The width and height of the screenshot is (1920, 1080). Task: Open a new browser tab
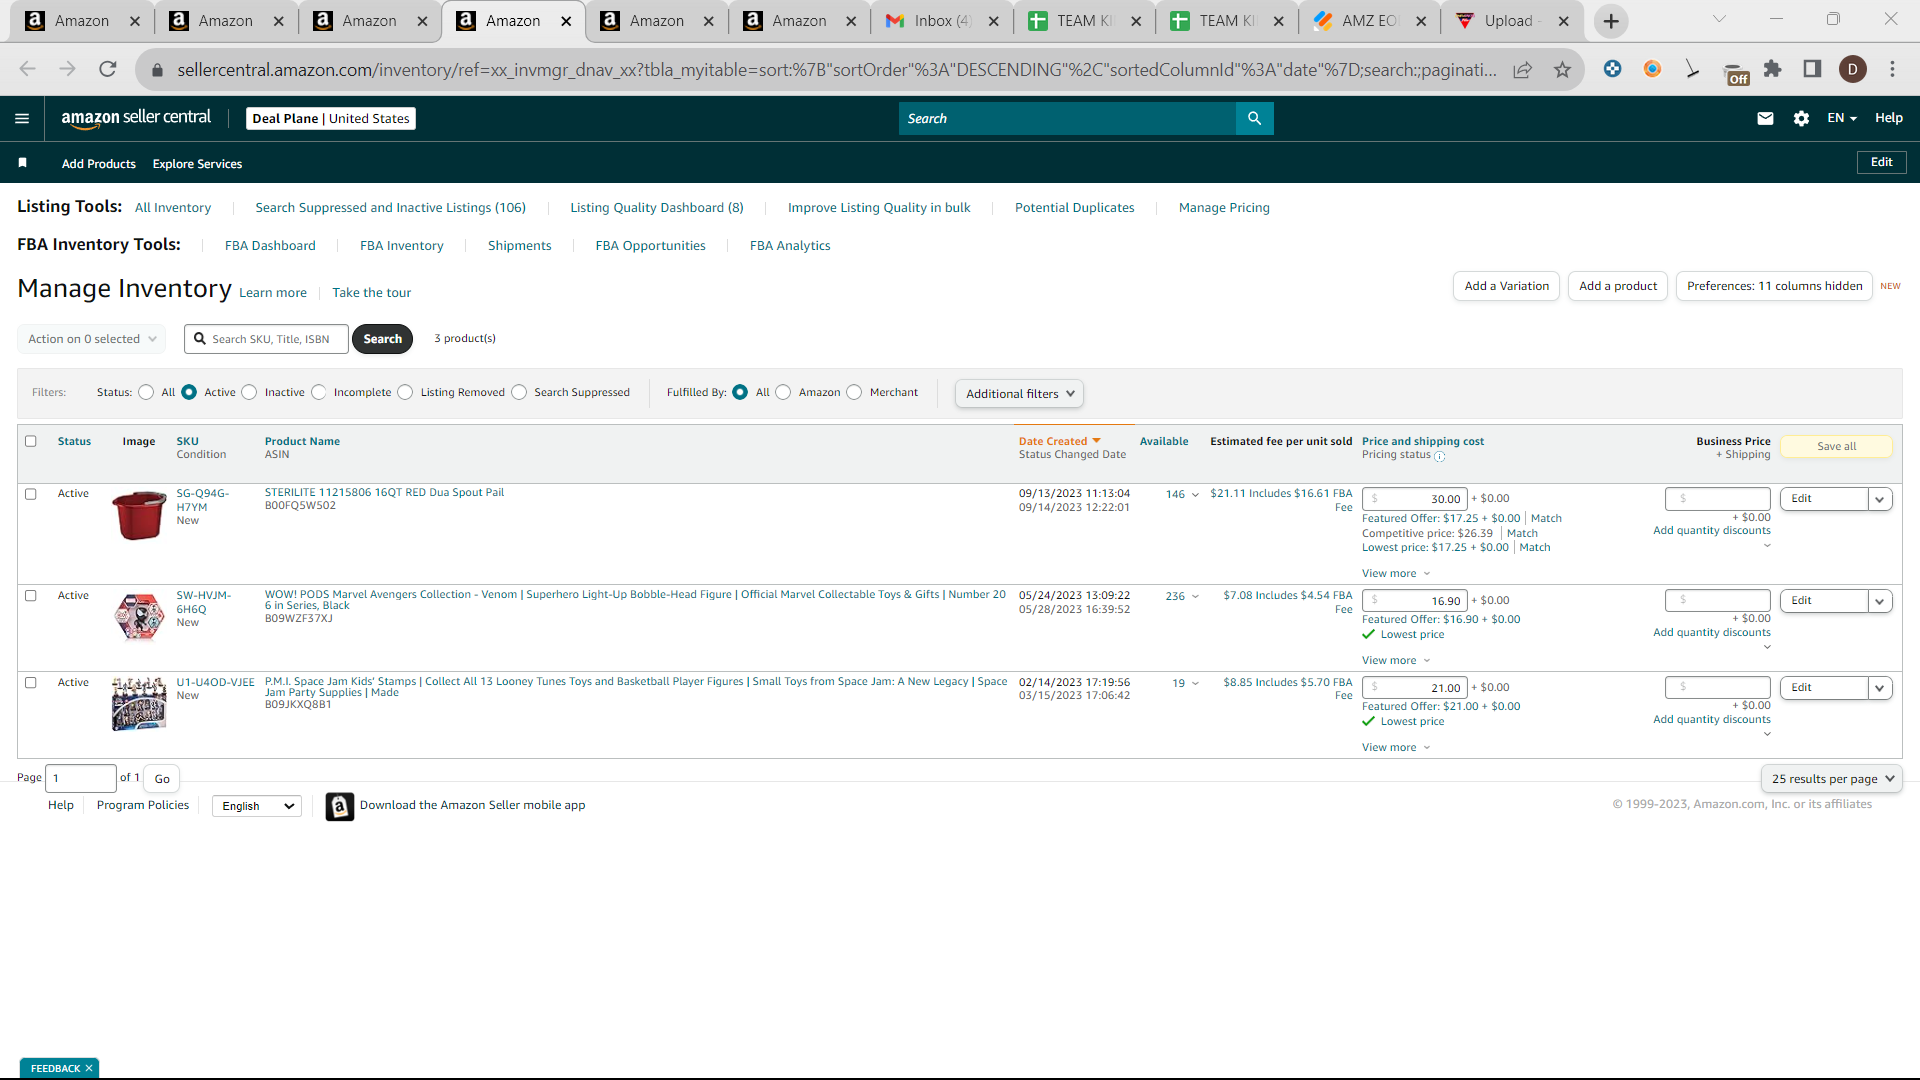coord(1611,21)
